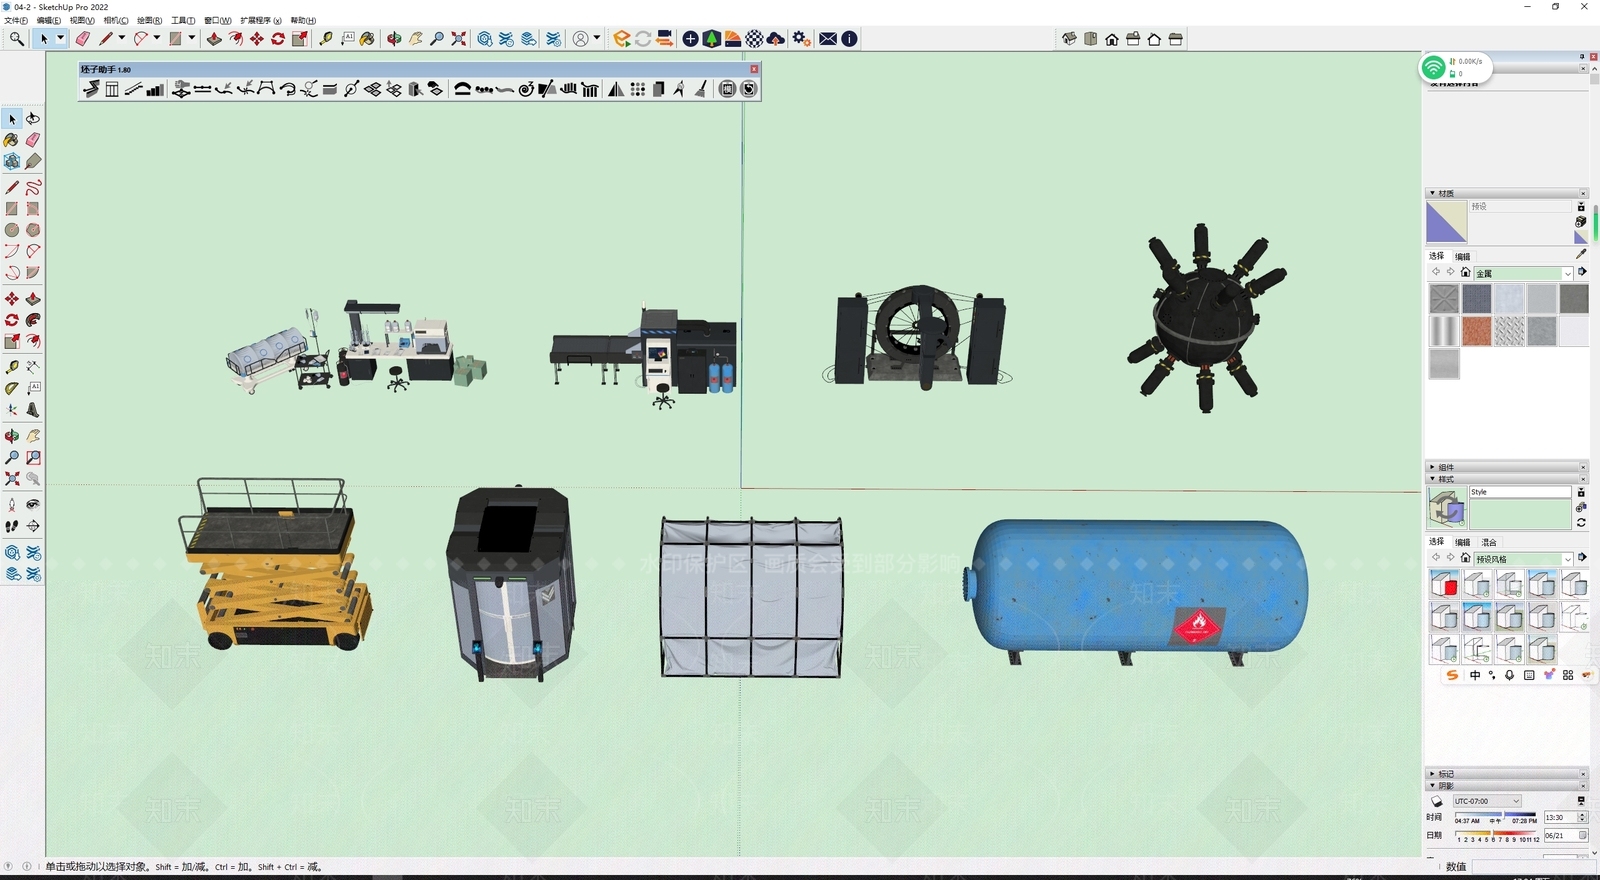1600x880 pixels.
Task: Select the Rotate tool in left toolbar
Action: pyautogui.click(x=12, y=320)
